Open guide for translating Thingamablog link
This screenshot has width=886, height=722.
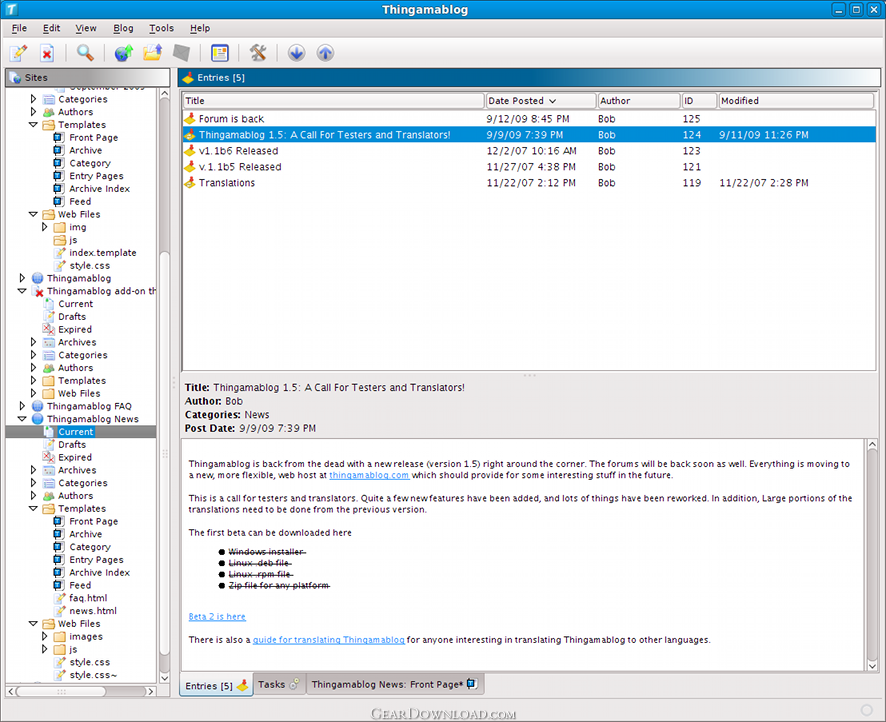tap(328, 640)
